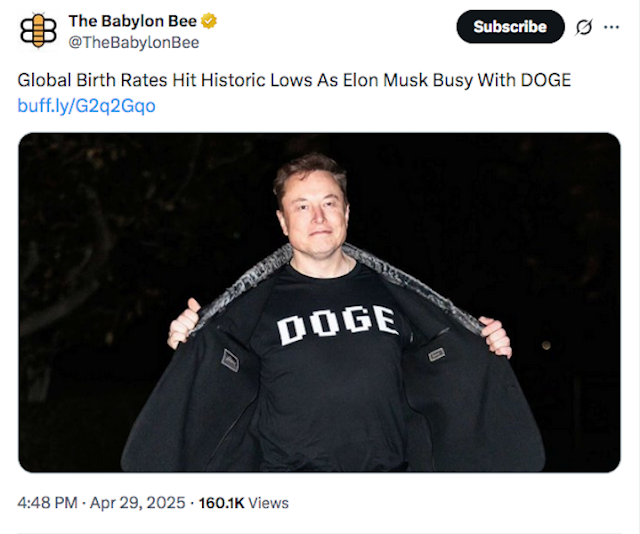This screenshot has width=640, height=534.
Task: Click the 160.1K view count
Action: pyautogui.click(x=222, y=503)
